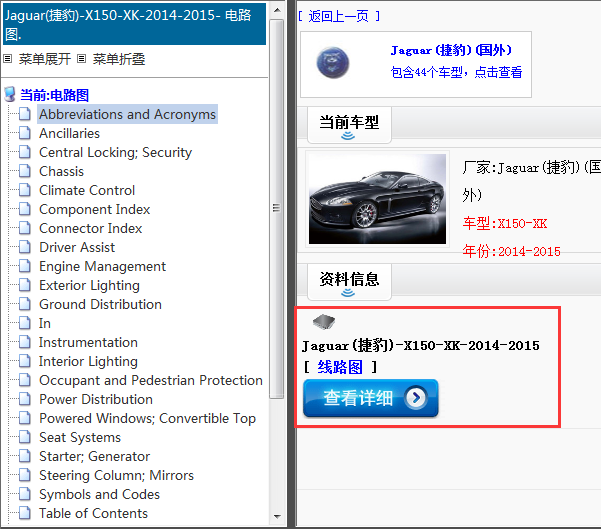Open Starter; Generator entry
The width and height of the screenshot is (601, 529).
[x=94, y=457]
